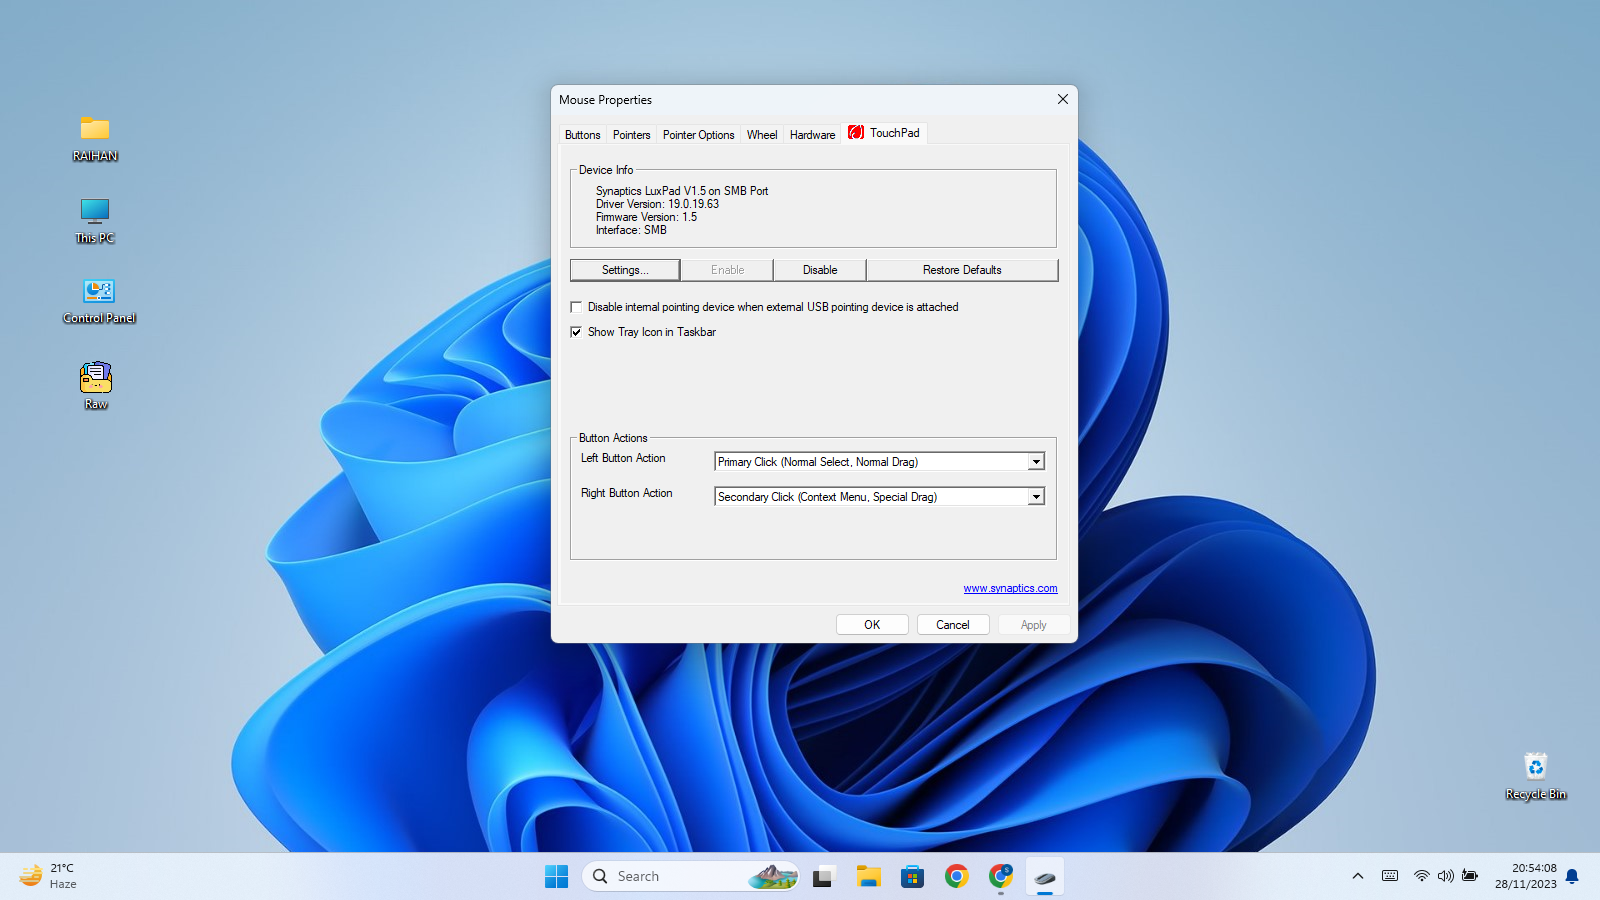
Task: Click the volume icon in system tray
Action: (1445, 876)
